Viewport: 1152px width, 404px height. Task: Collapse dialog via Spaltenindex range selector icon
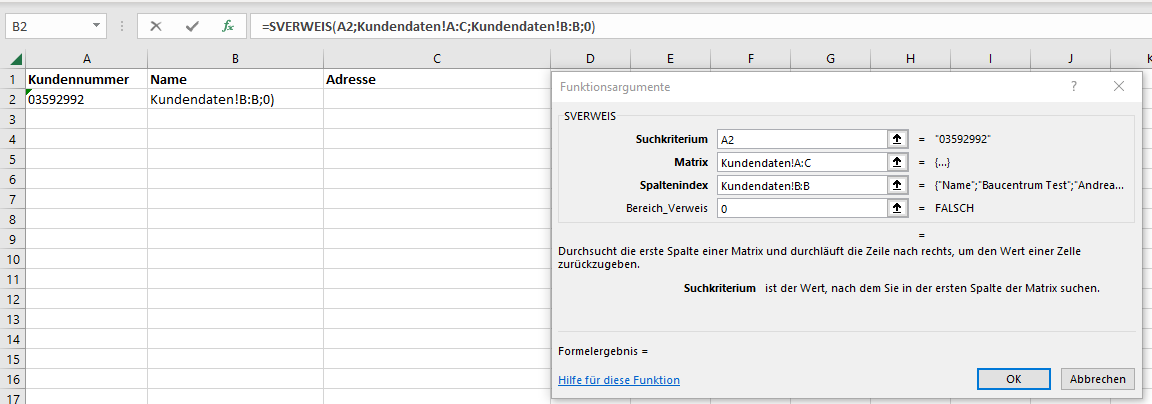point(896,185)
